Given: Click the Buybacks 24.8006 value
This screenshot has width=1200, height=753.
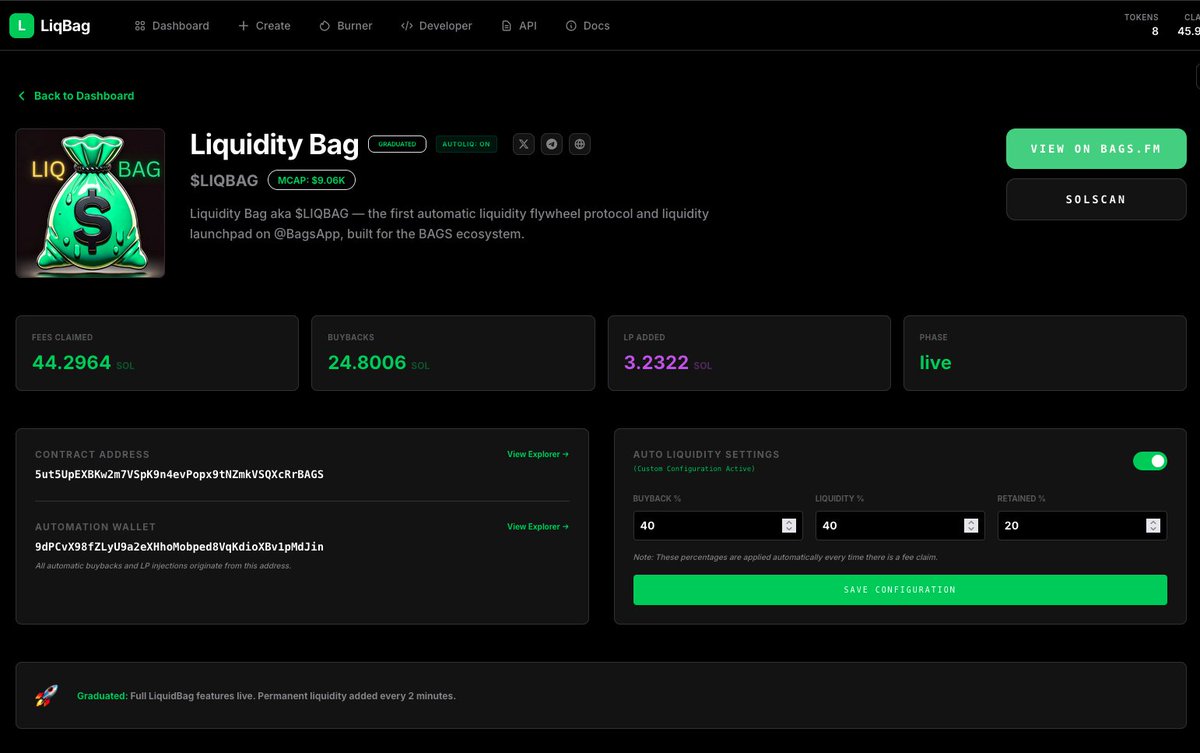Looking at the screenshot, I should click(367, 363).
